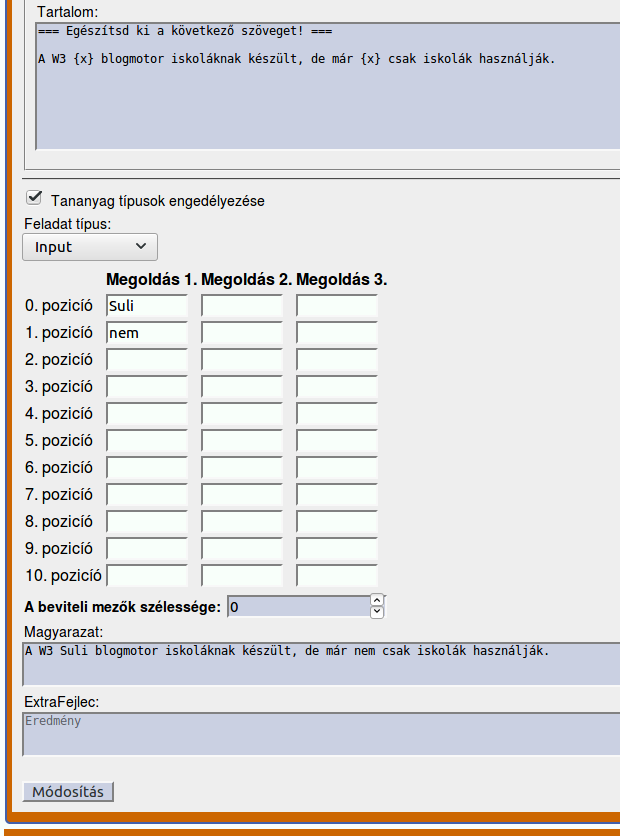Screen dimensions: 620x836
Task: Click Megoldás 1 field for 2. pozició
Action: pyautogui.click(x=147, y=360)
